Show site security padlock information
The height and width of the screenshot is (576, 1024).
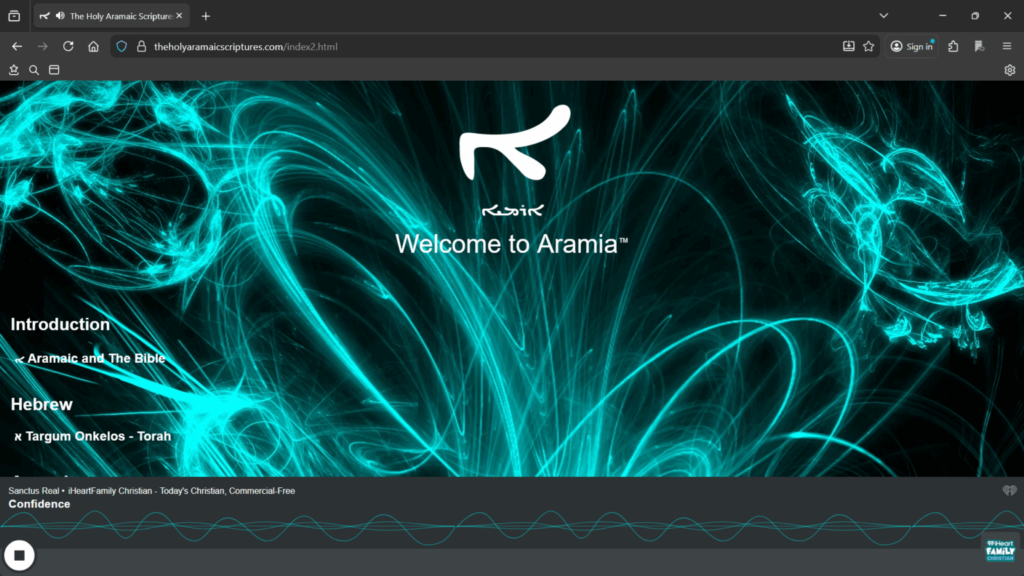click(141, 46)
